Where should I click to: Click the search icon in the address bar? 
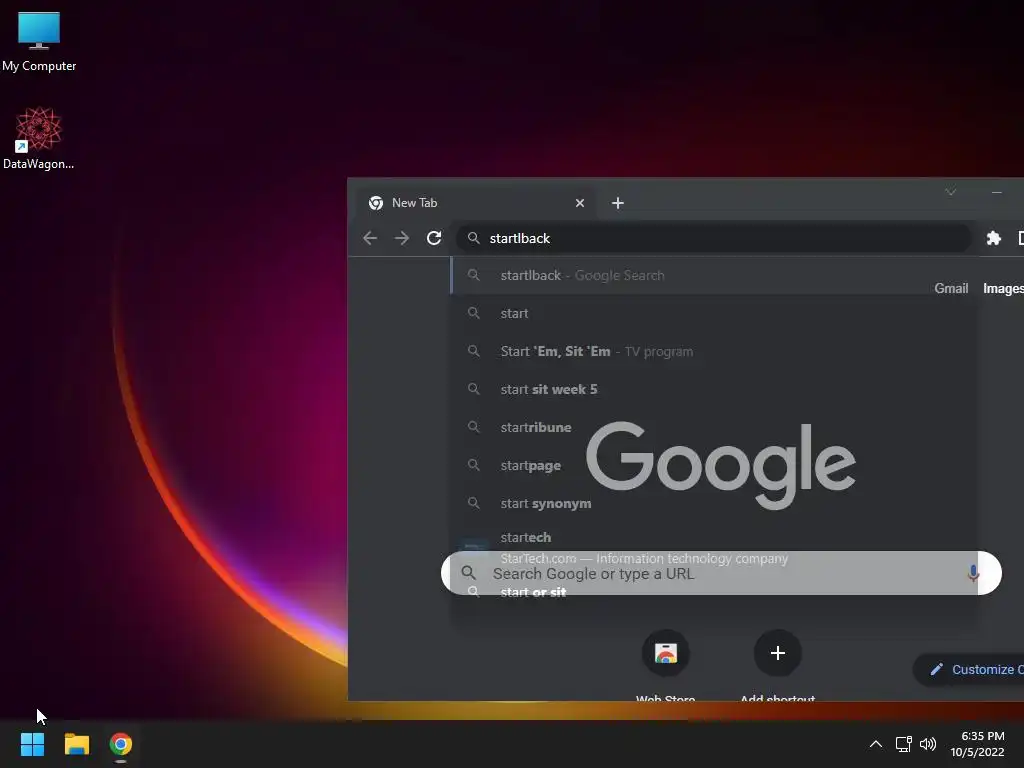(x=473, y=238)
